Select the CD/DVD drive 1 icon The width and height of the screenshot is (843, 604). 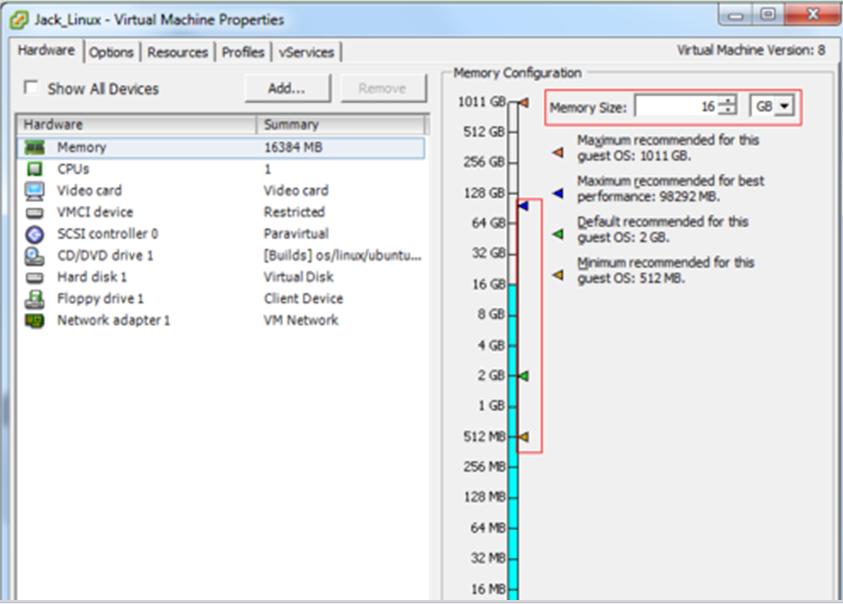(x=34, y=256)
